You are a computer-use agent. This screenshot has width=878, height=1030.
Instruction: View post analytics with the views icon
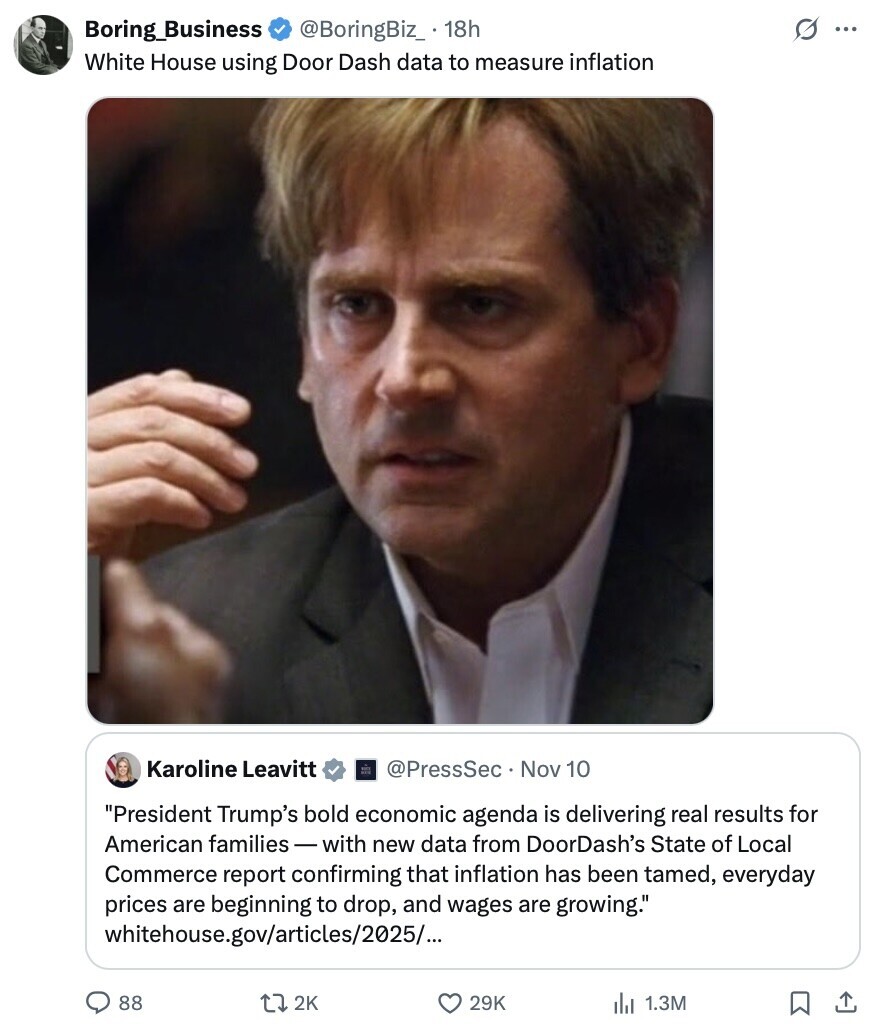point(624,1002)
